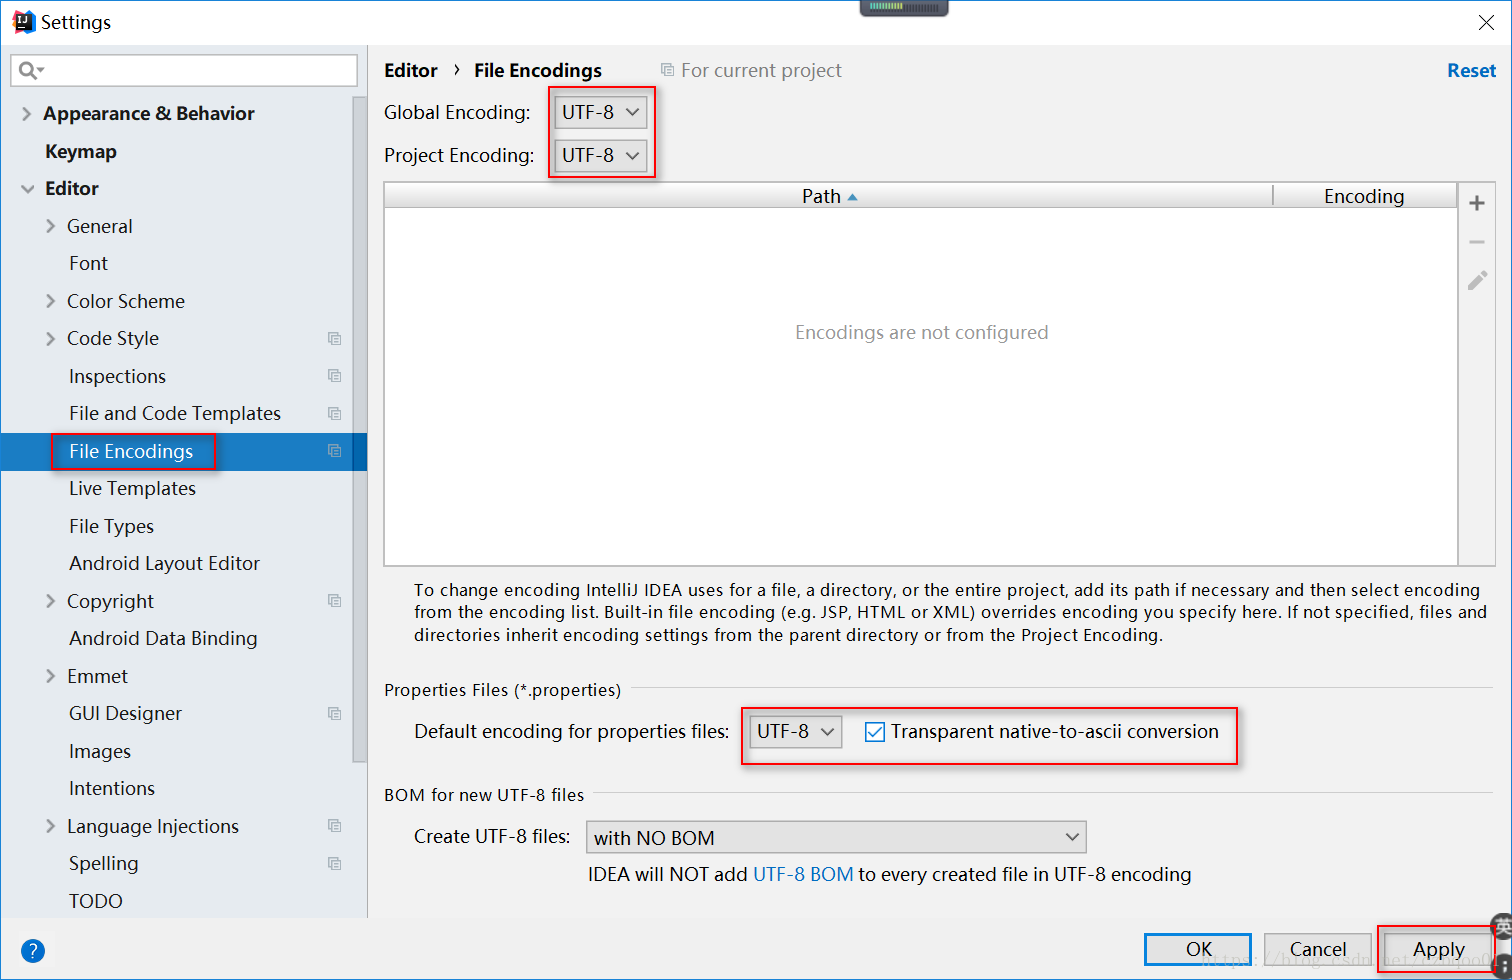Open TODO settings page
This screenshot has height=980, width=1512.
pyautogui.click(x=96, y=901)
